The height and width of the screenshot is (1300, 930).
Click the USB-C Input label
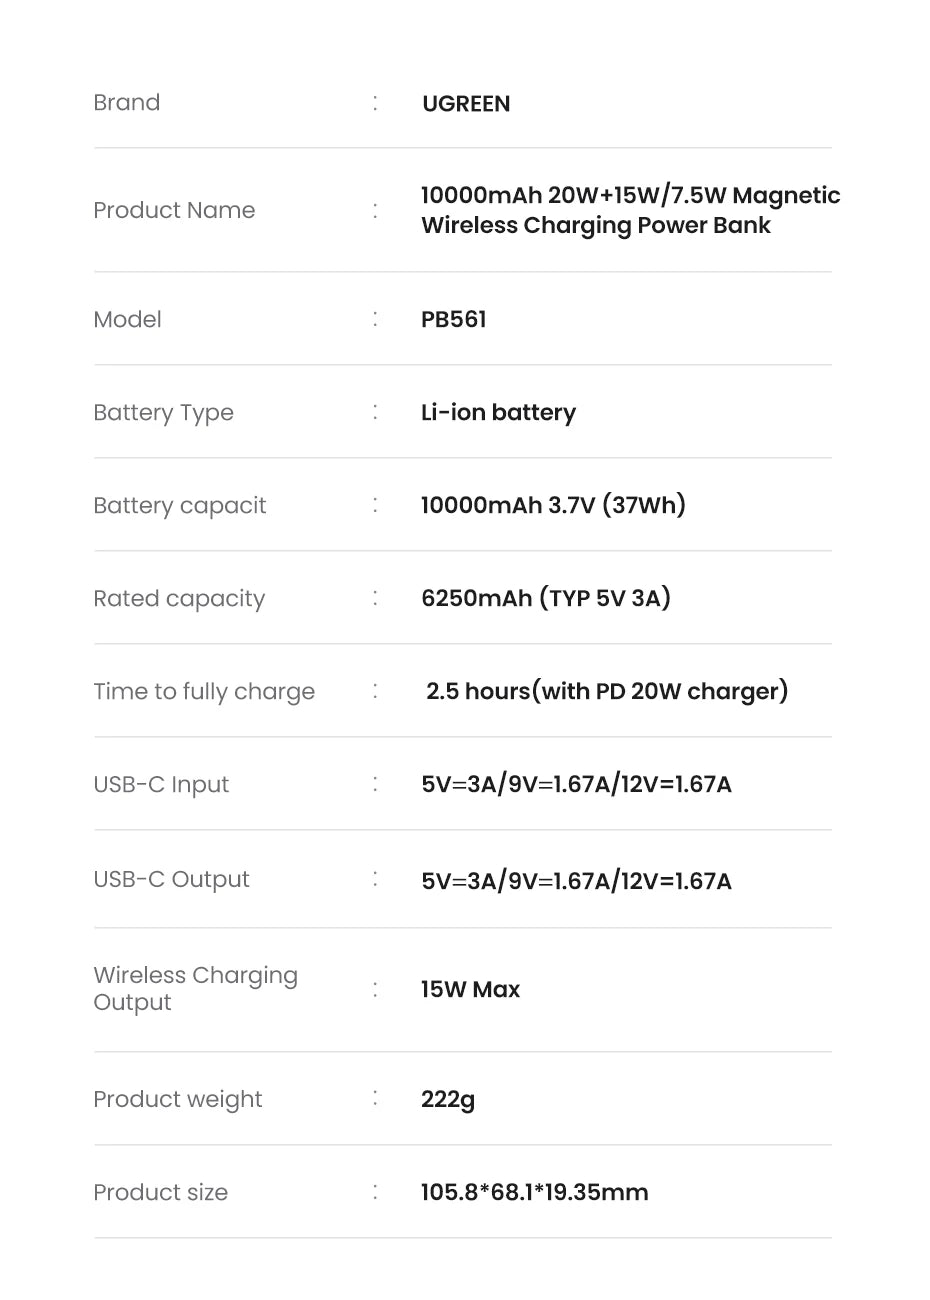[161, 785]
